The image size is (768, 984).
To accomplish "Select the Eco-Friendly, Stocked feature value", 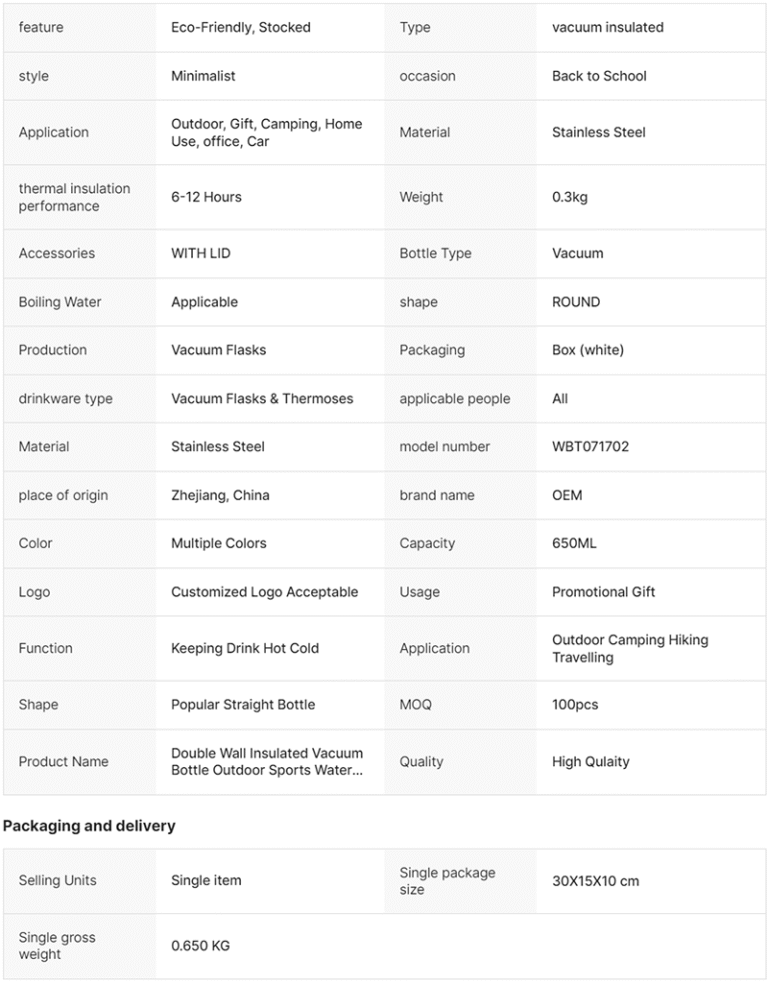I will (x=241, y=28).
